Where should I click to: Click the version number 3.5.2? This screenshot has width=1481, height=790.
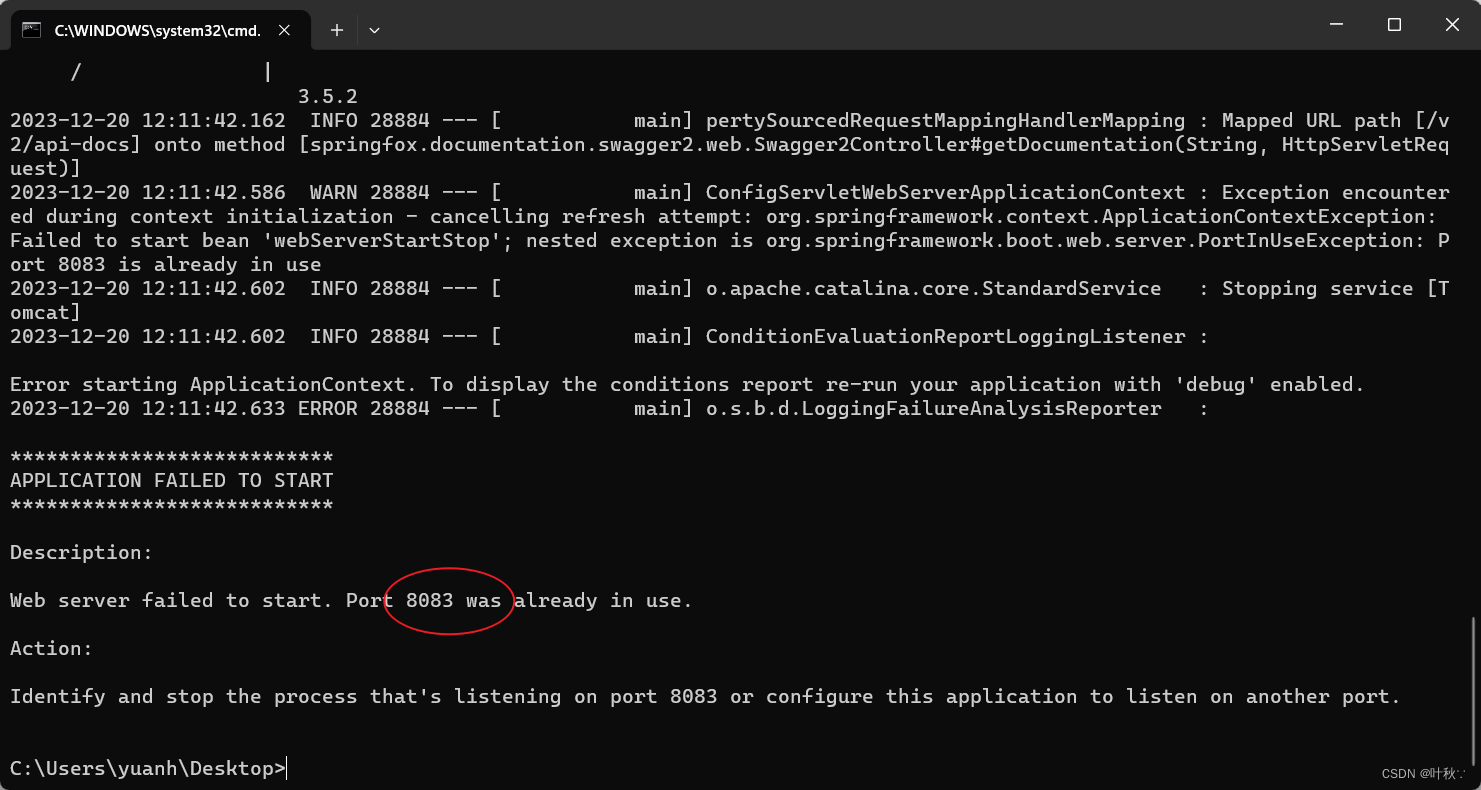click(328, 96)
